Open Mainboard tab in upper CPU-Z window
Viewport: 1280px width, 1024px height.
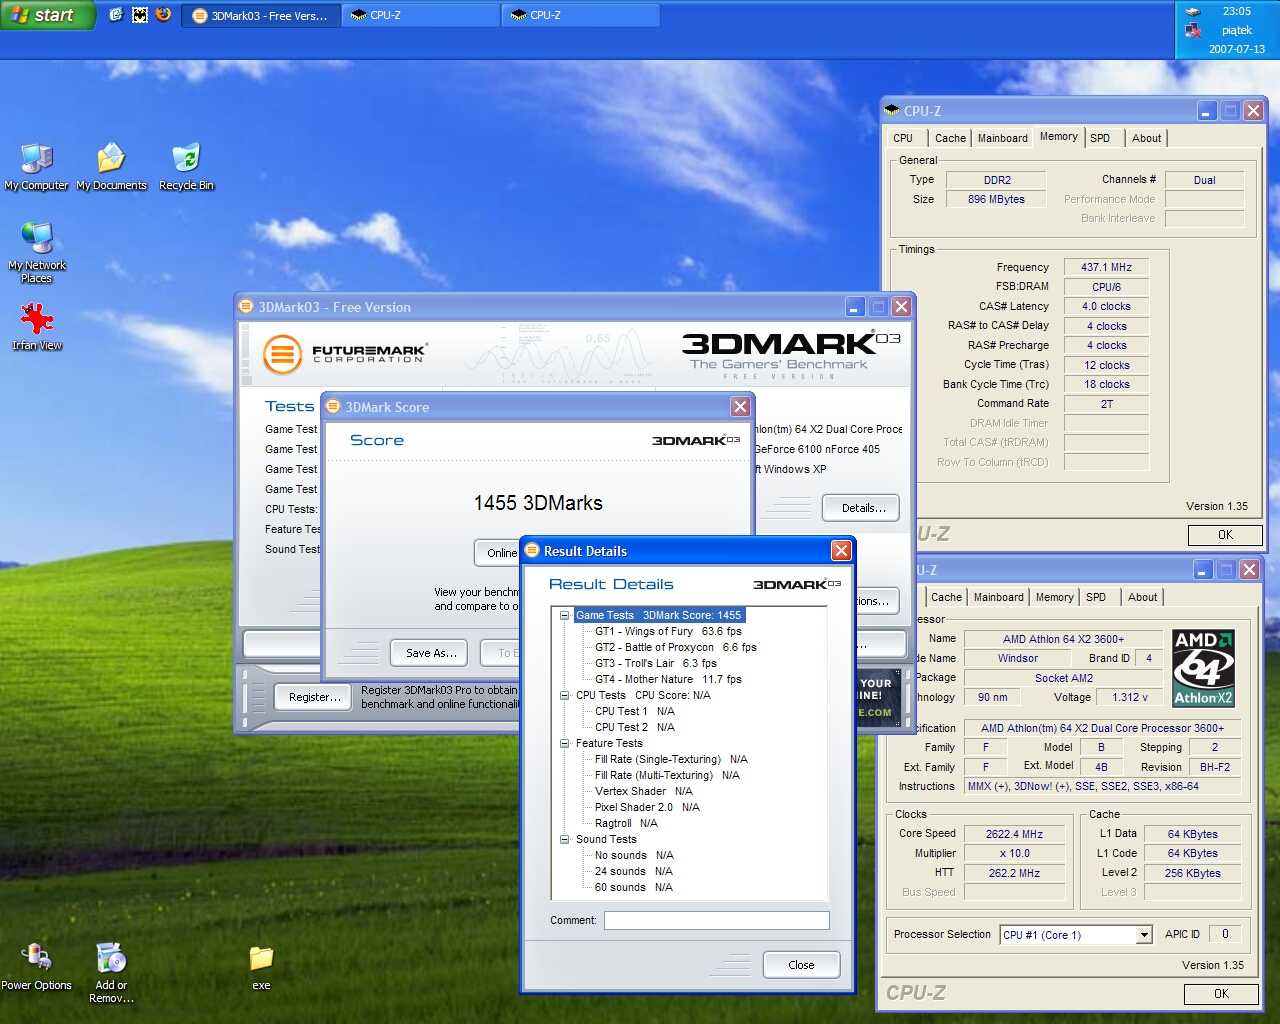click(x=1002, y=138)
